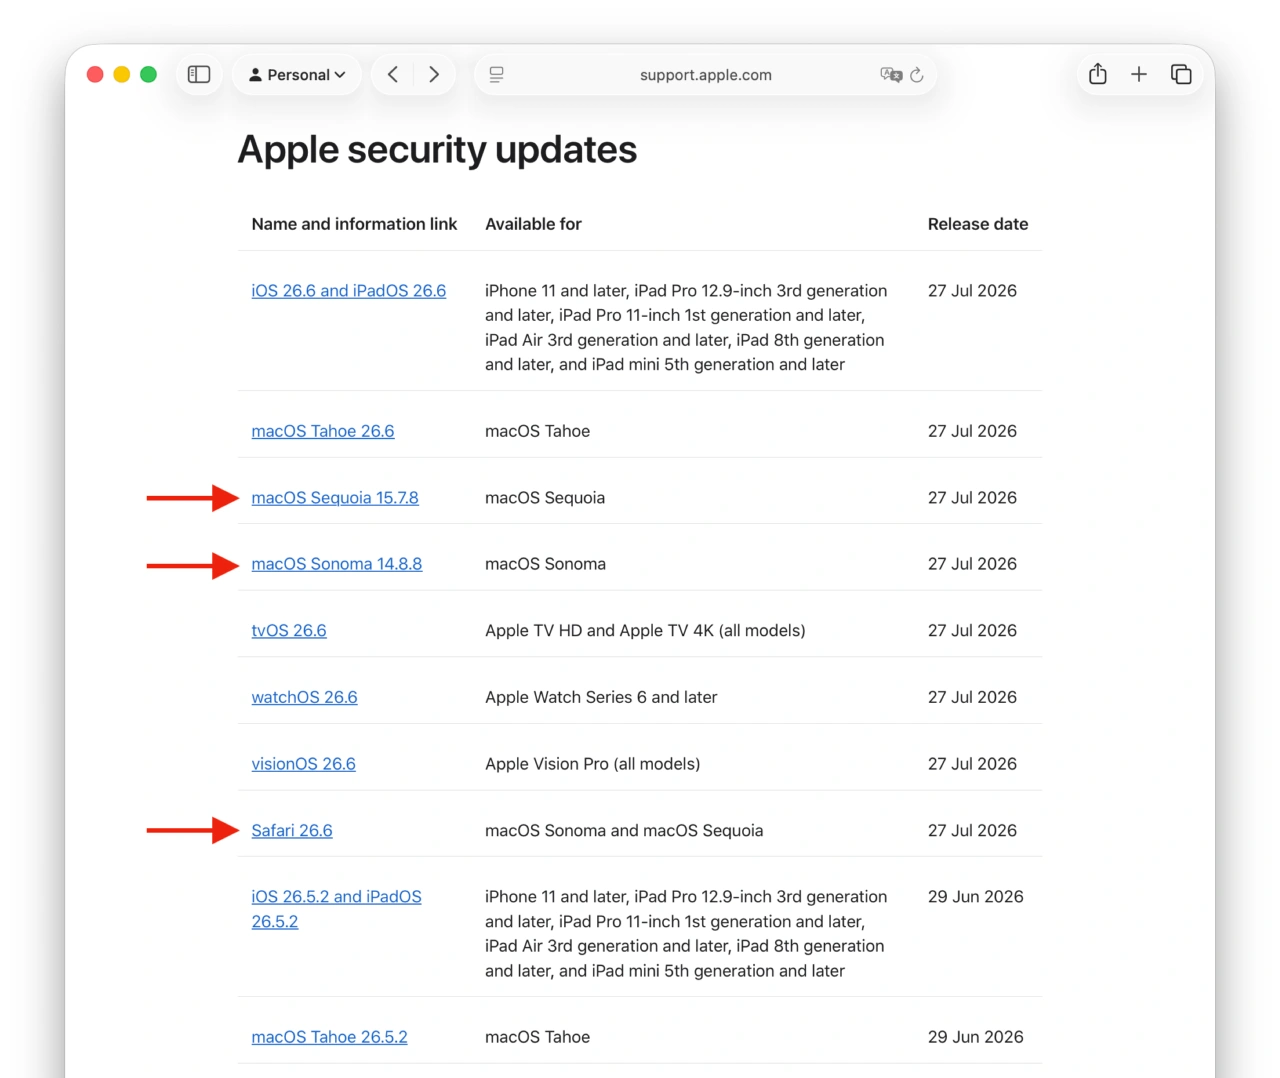The image size is (1280, 1078).
Task: Click release date in tvOS 26.6 row
Action: coord(972,631)
